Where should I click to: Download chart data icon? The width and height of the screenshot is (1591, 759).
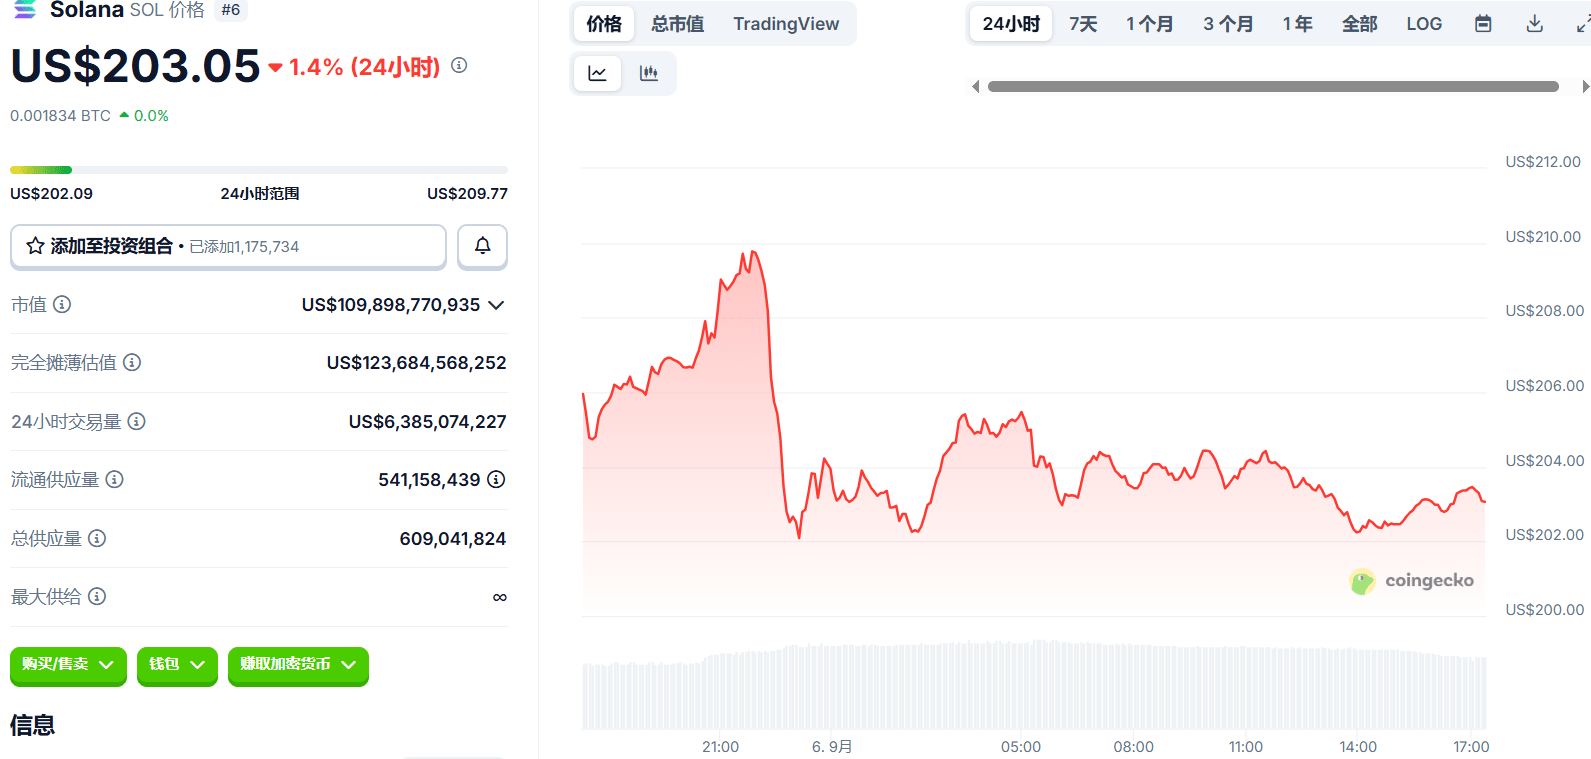pyautogui.click(x=1535, y=24)
